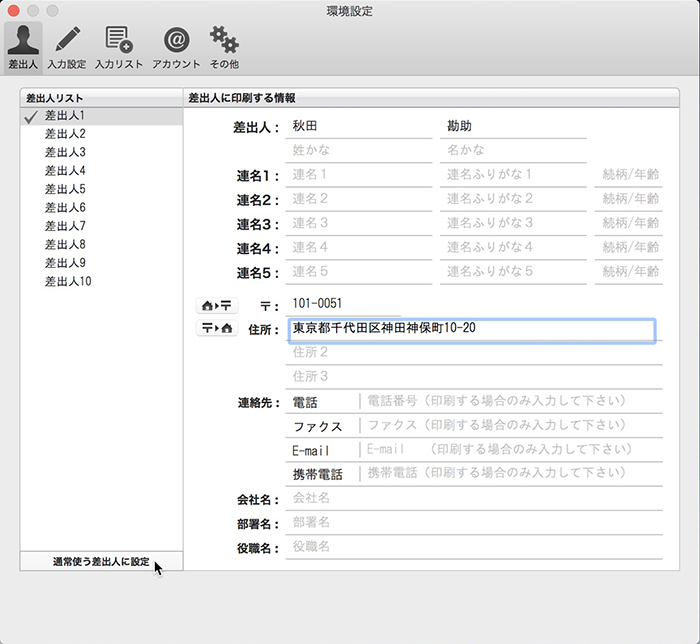Select 差出人1 in the sender list

coord(66,116)
